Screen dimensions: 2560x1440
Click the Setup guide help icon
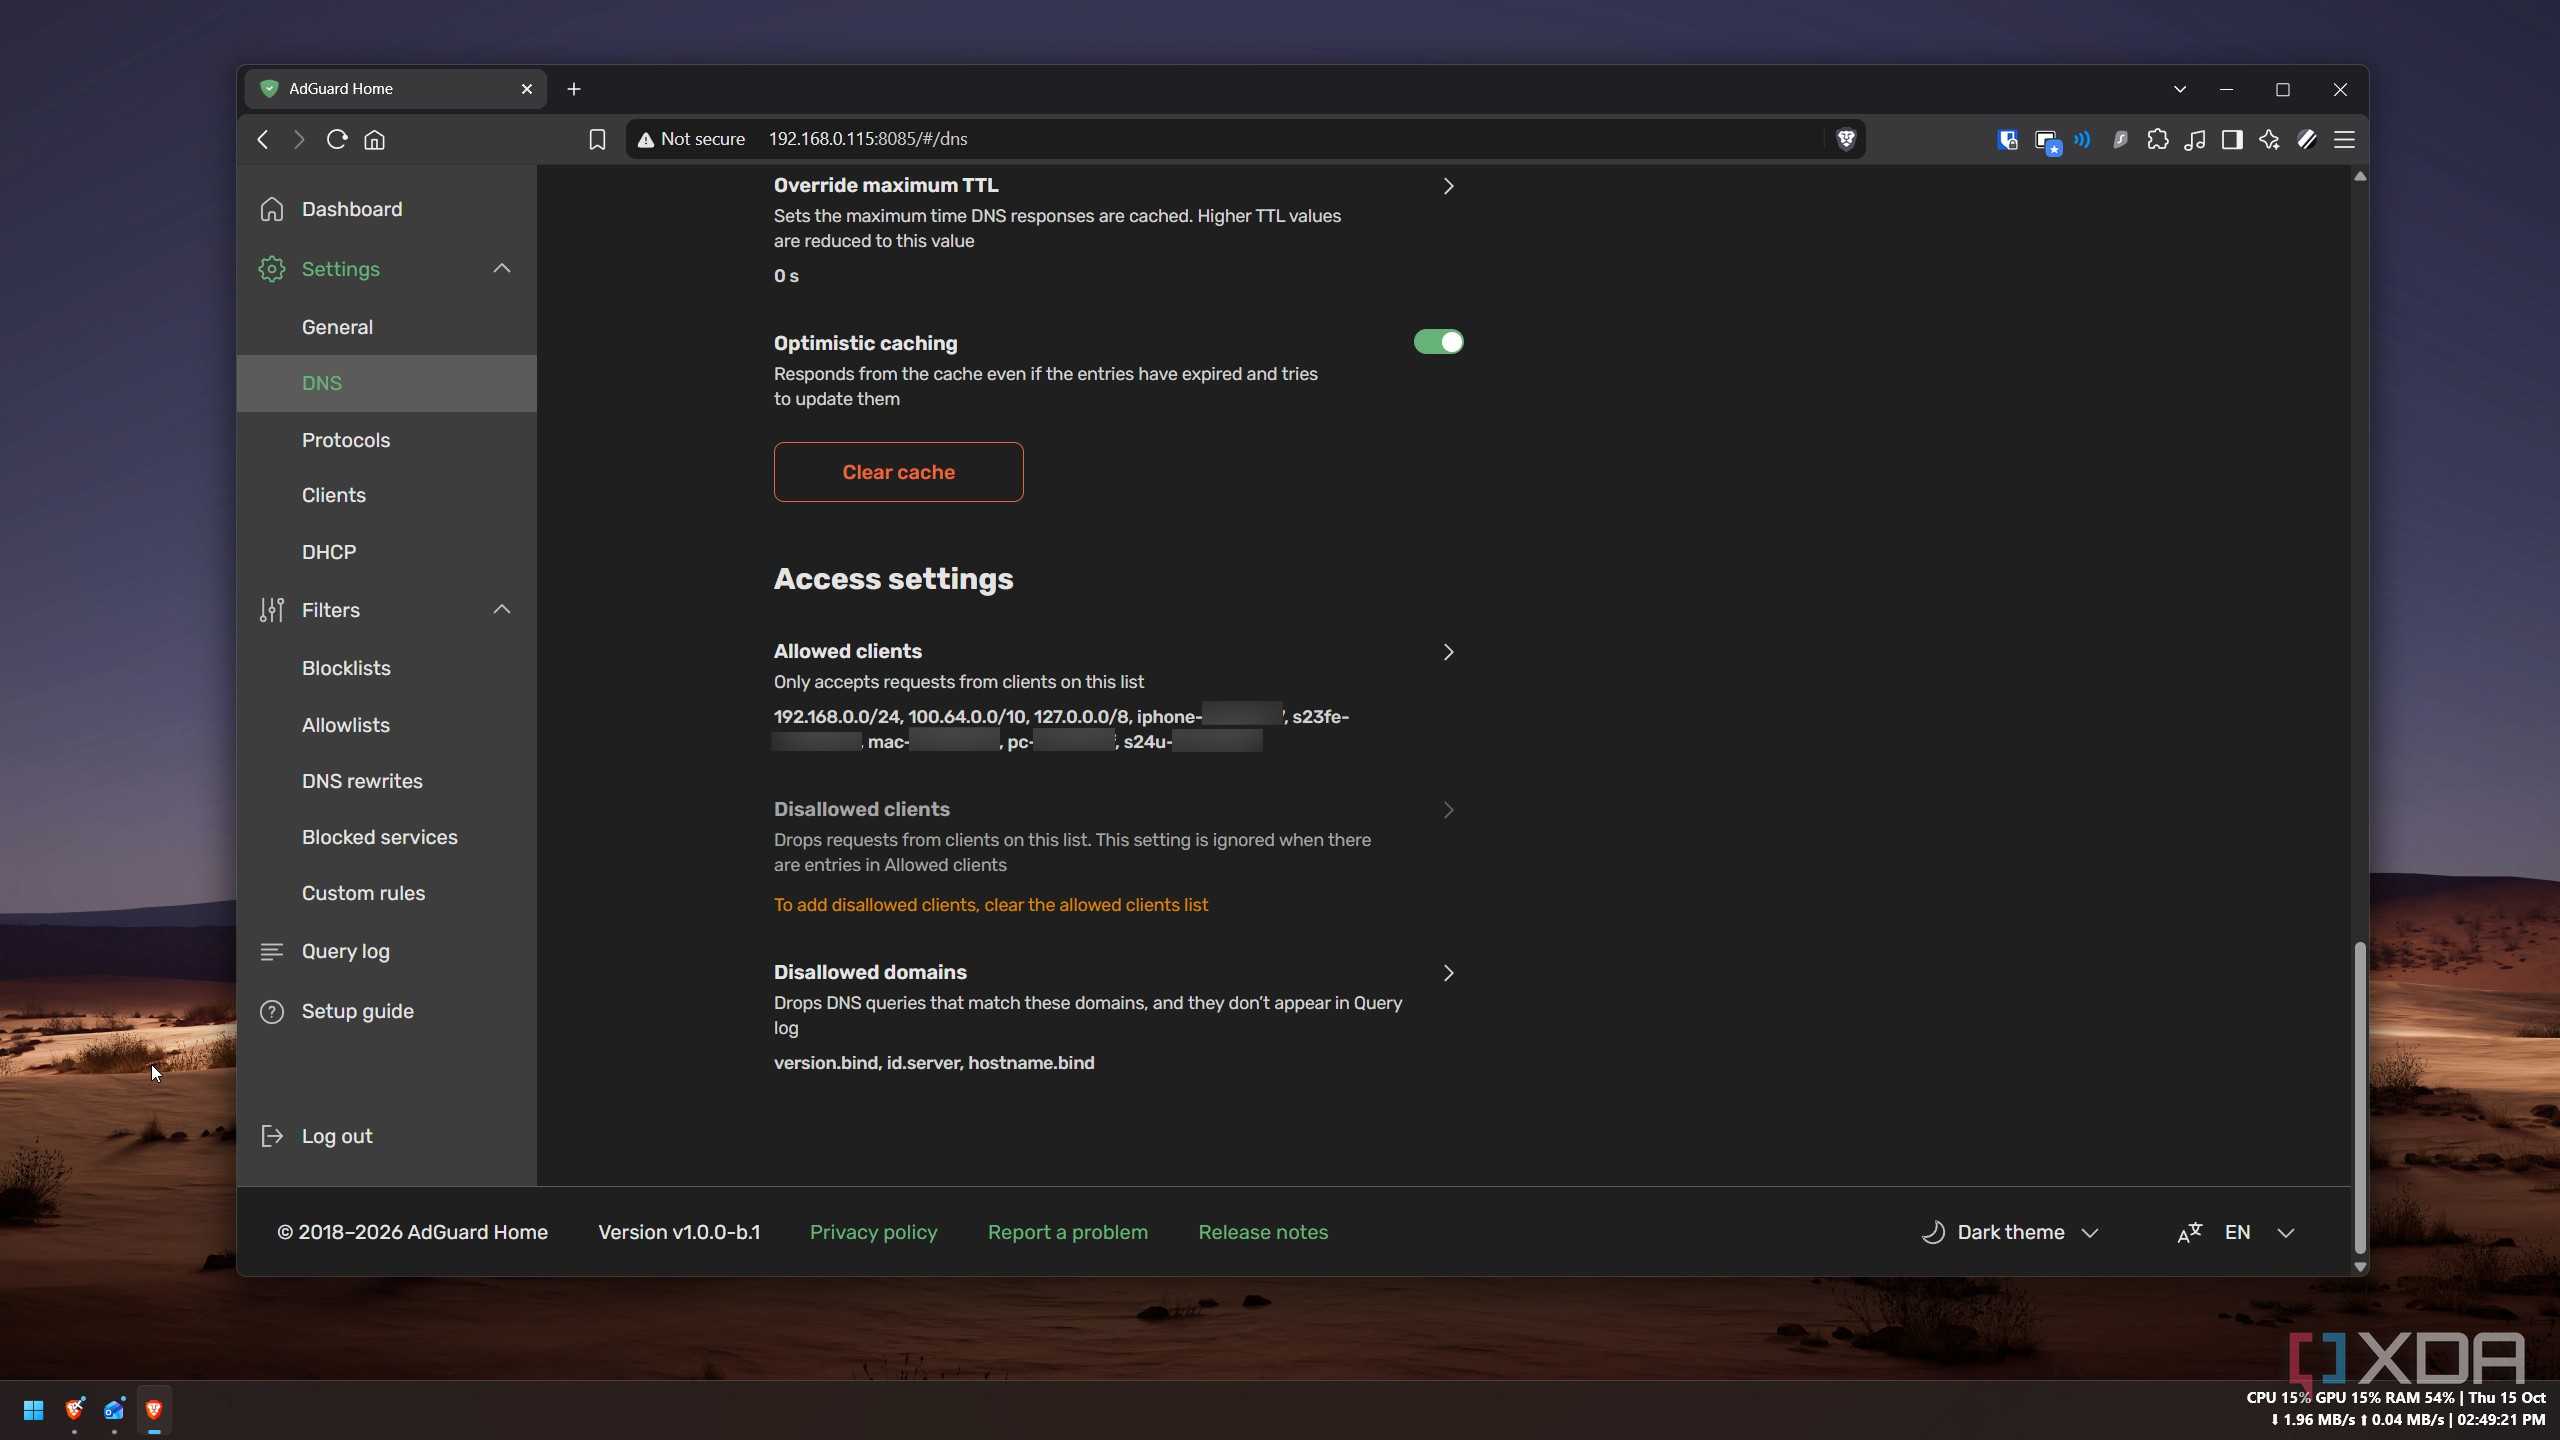click(x=271, y=1011)
